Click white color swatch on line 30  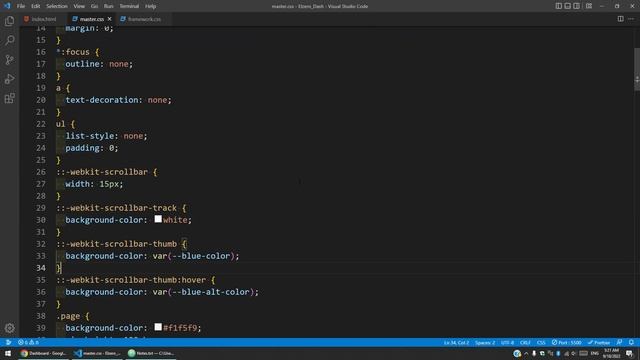[x=158, y=219]
